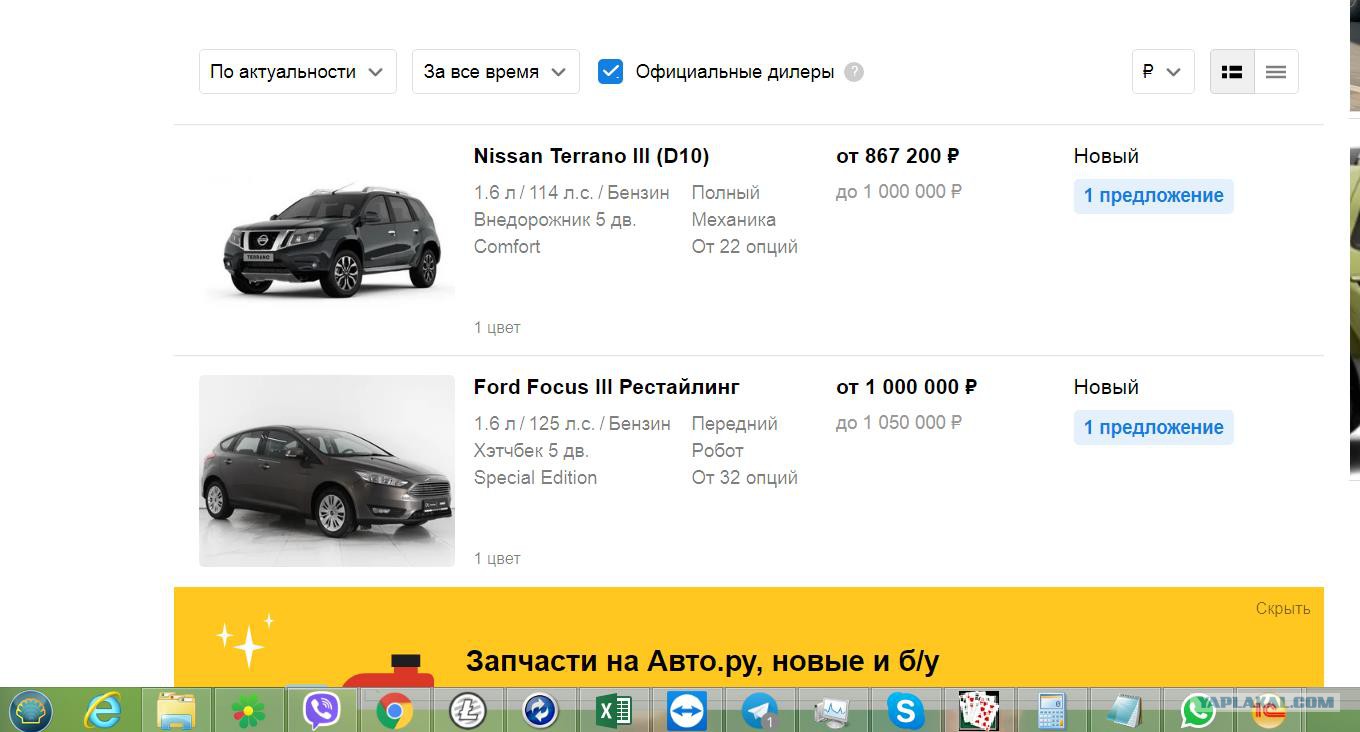Click 1 предложение for Ford Focus

1154,427
